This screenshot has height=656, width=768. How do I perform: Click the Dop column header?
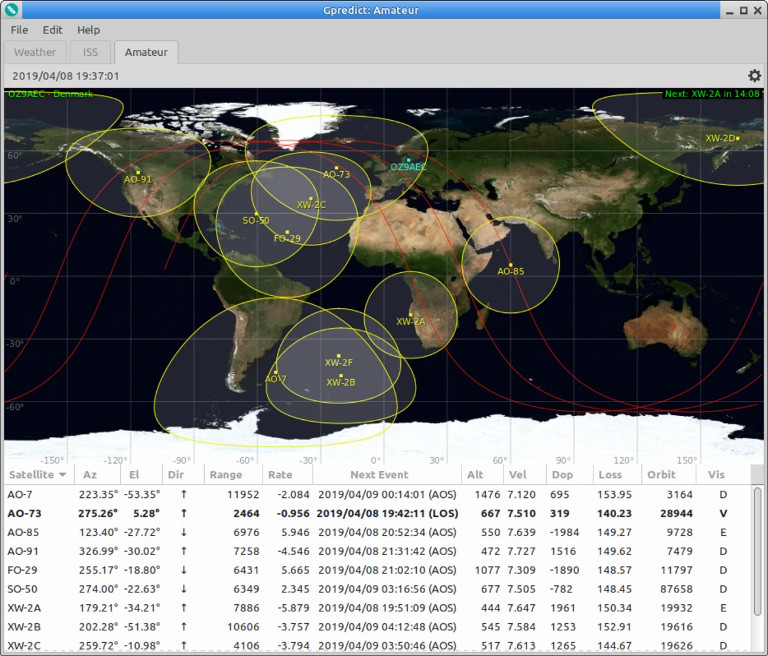(569, 474)
